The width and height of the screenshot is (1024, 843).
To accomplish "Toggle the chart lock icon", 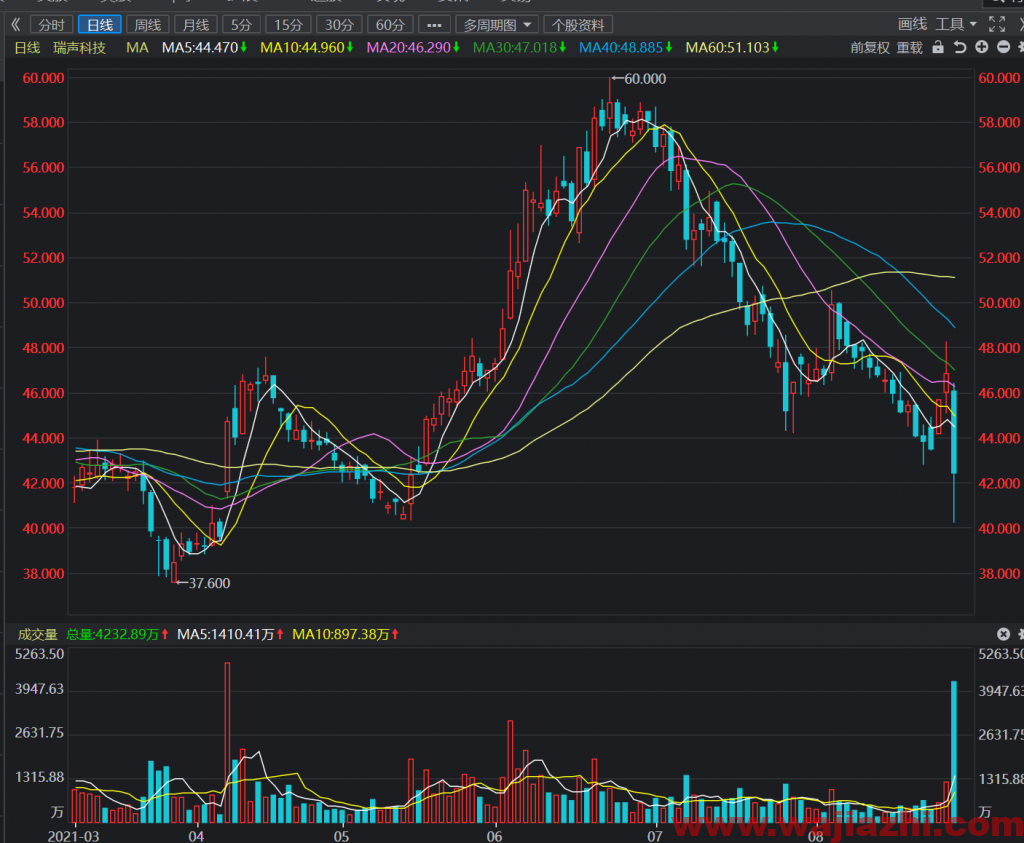I will coord(938,47).
